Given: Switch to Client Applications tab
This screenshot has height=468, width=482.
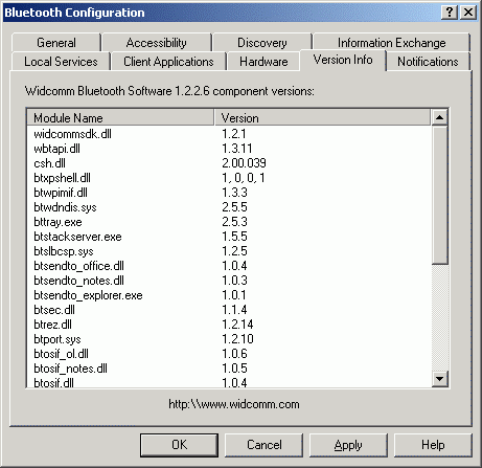Looking at the screenshot, I should point(169,61).
